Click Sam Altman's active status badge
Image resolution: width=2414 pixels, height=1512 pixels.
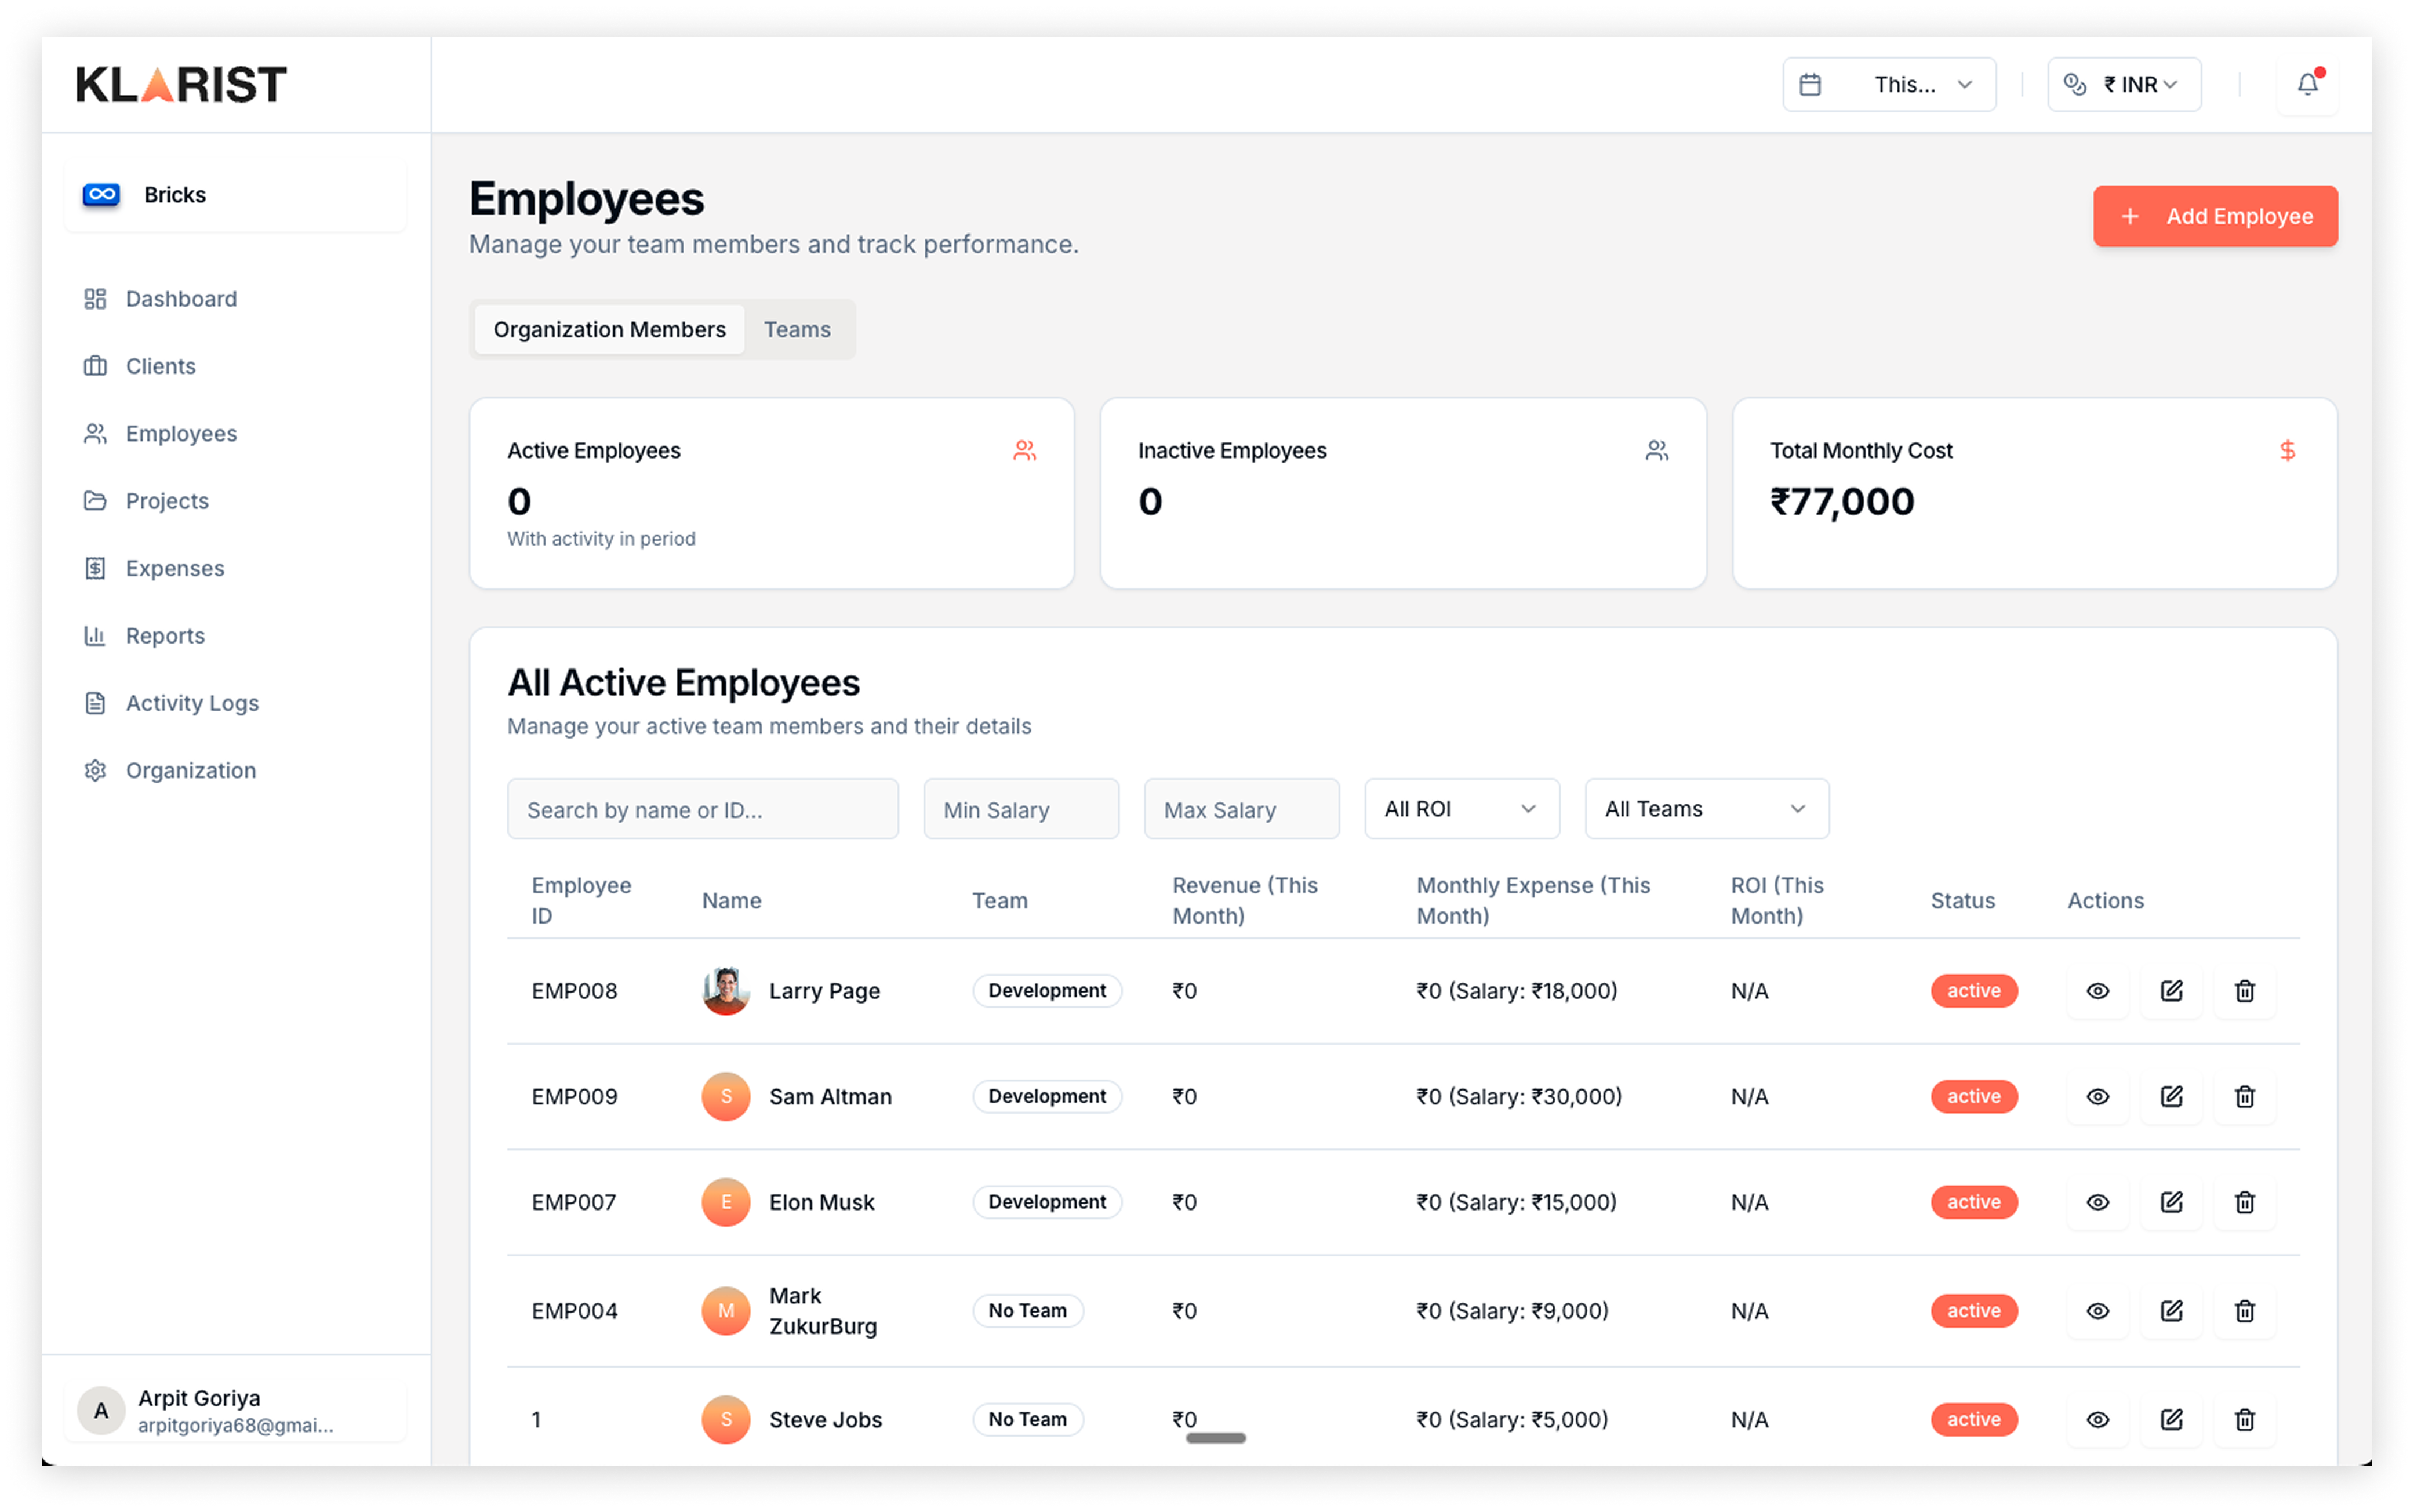(1973, 1097)
